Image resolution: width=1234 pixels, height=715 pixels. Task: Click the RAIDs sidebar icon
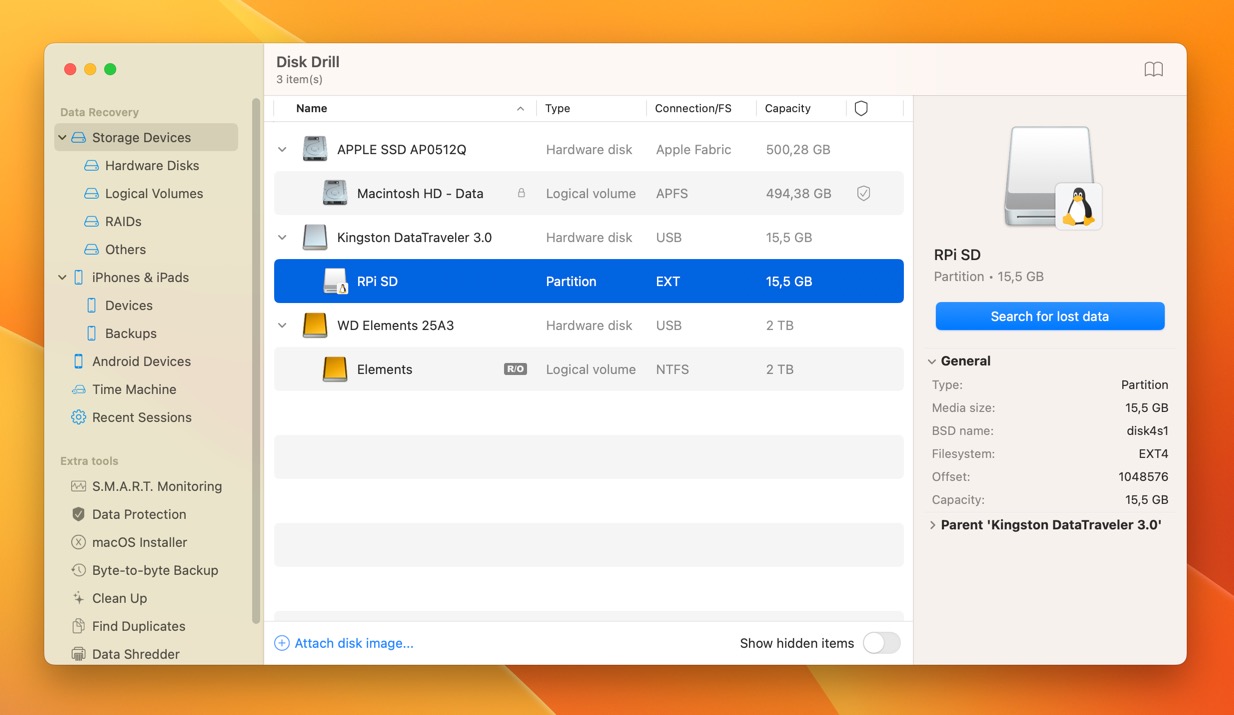coord(91,222)
